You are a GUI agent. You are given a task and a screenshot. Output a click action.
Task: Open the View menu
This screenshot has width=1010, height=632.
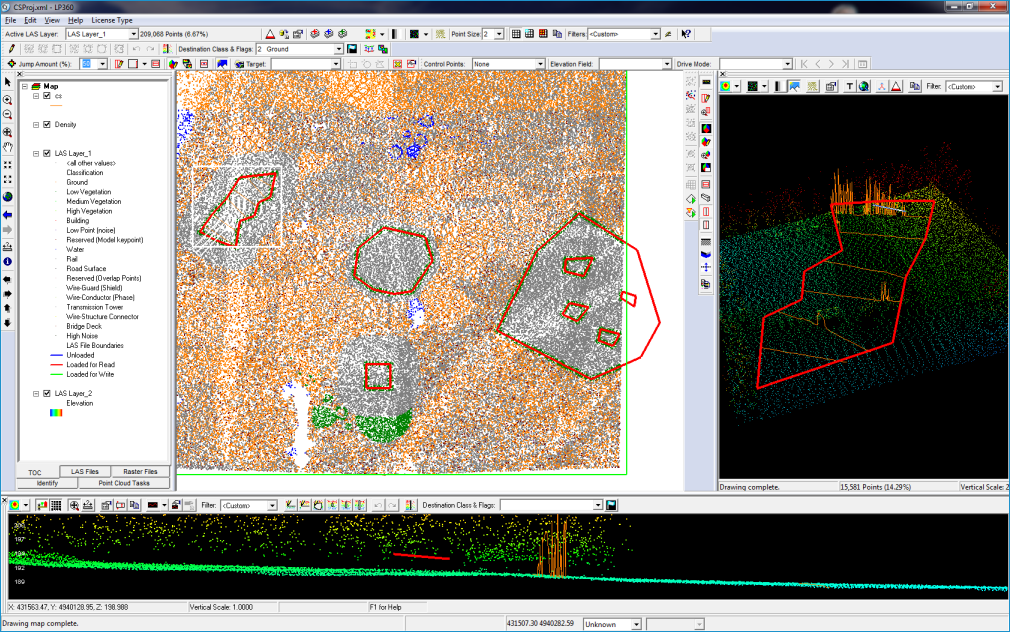[52, 20]
